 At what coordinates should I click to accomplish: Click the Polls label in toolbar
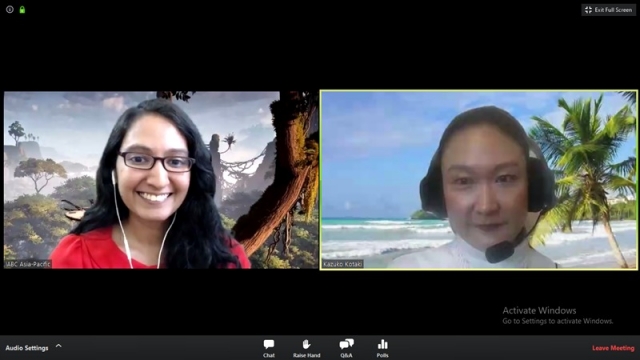pos(382,355)
